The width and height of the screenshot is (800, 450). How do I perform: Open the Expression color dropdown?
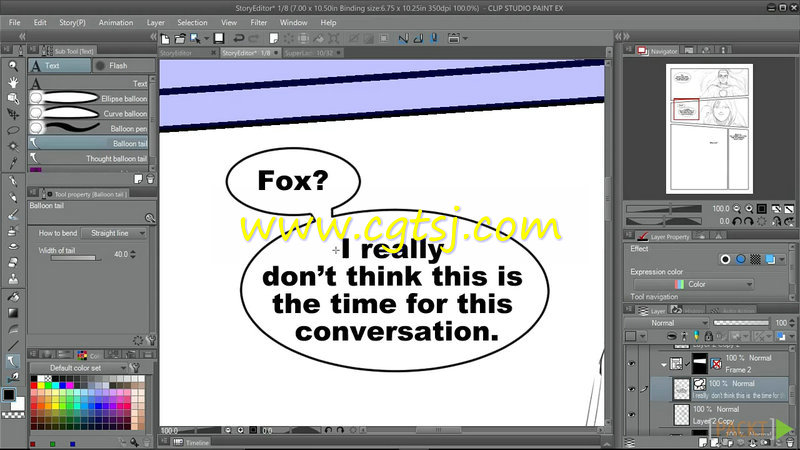coord(693,284)
